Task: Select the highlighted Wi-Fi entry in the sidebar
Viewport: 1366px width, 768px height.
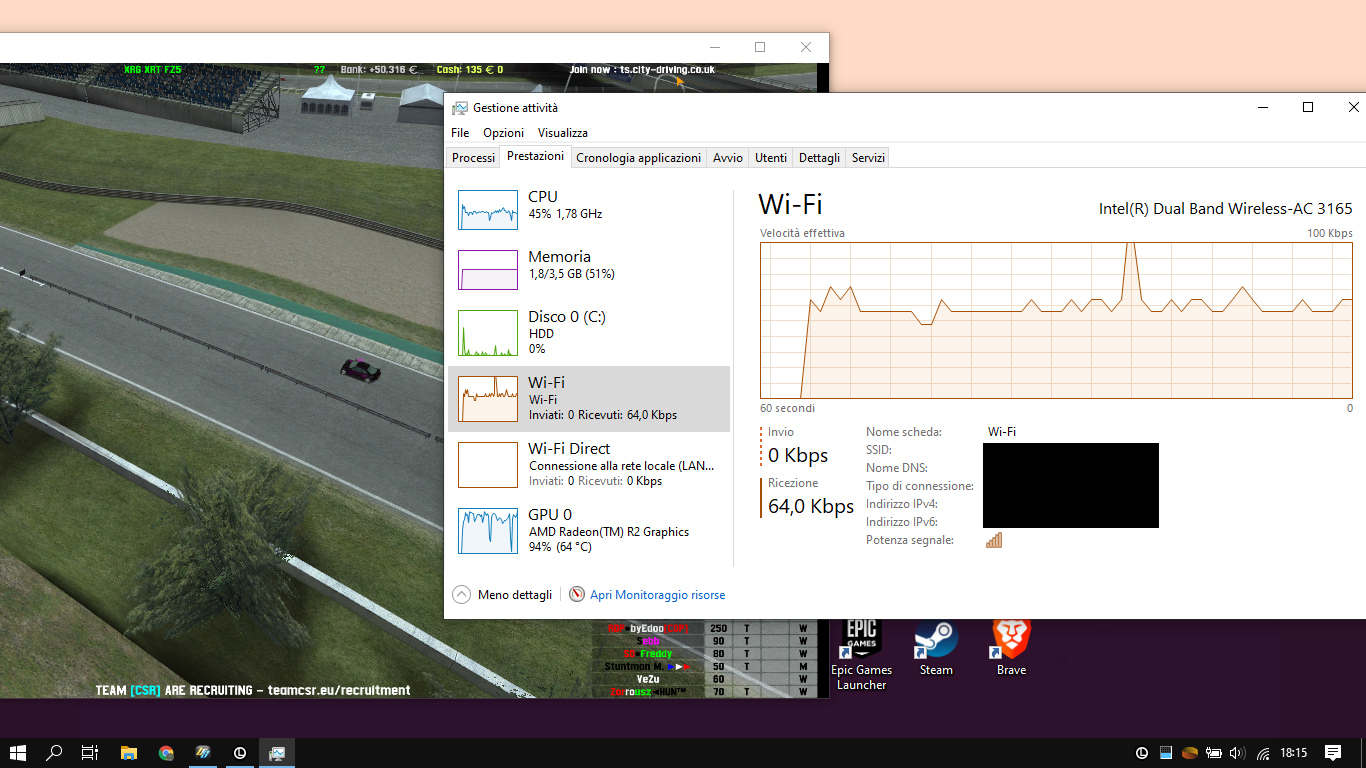Action: coord(589,398)
